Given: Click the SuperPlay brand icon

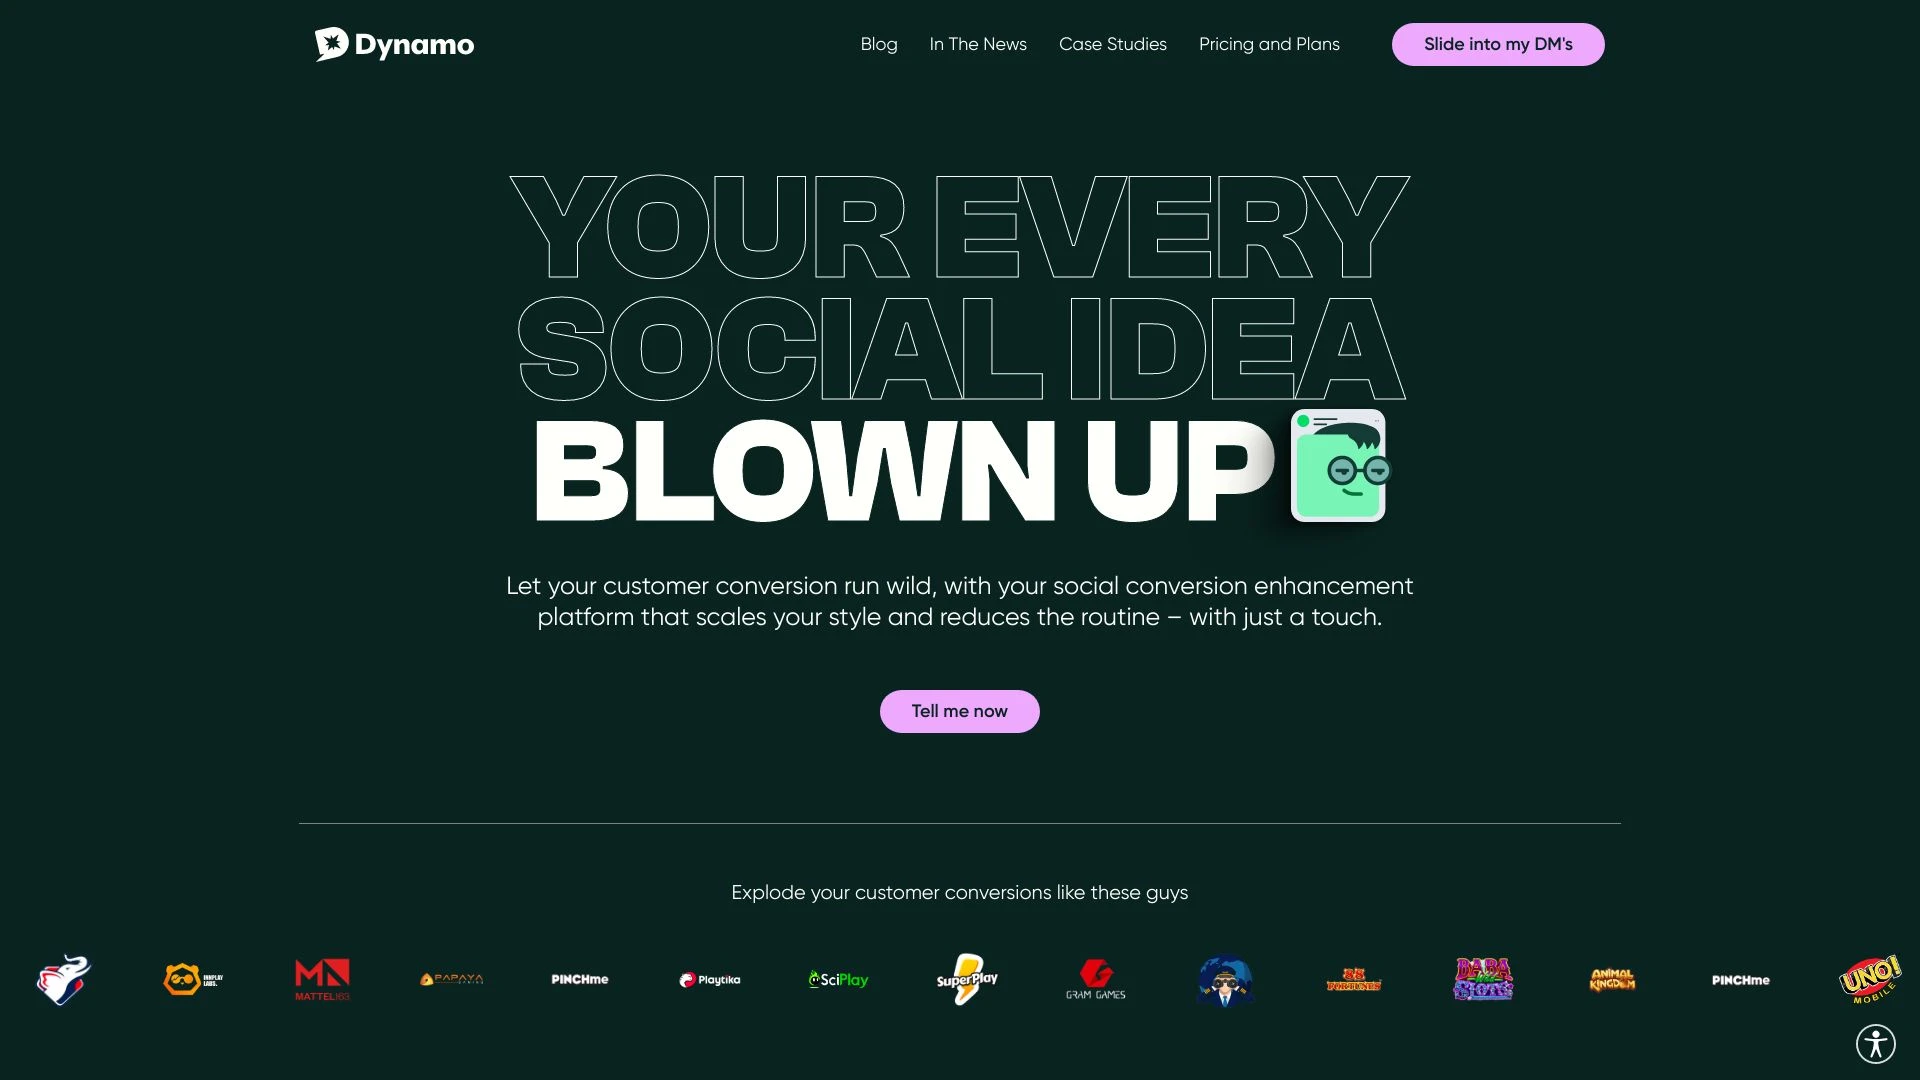Looking at the screenshot, I should click(967, 980).
